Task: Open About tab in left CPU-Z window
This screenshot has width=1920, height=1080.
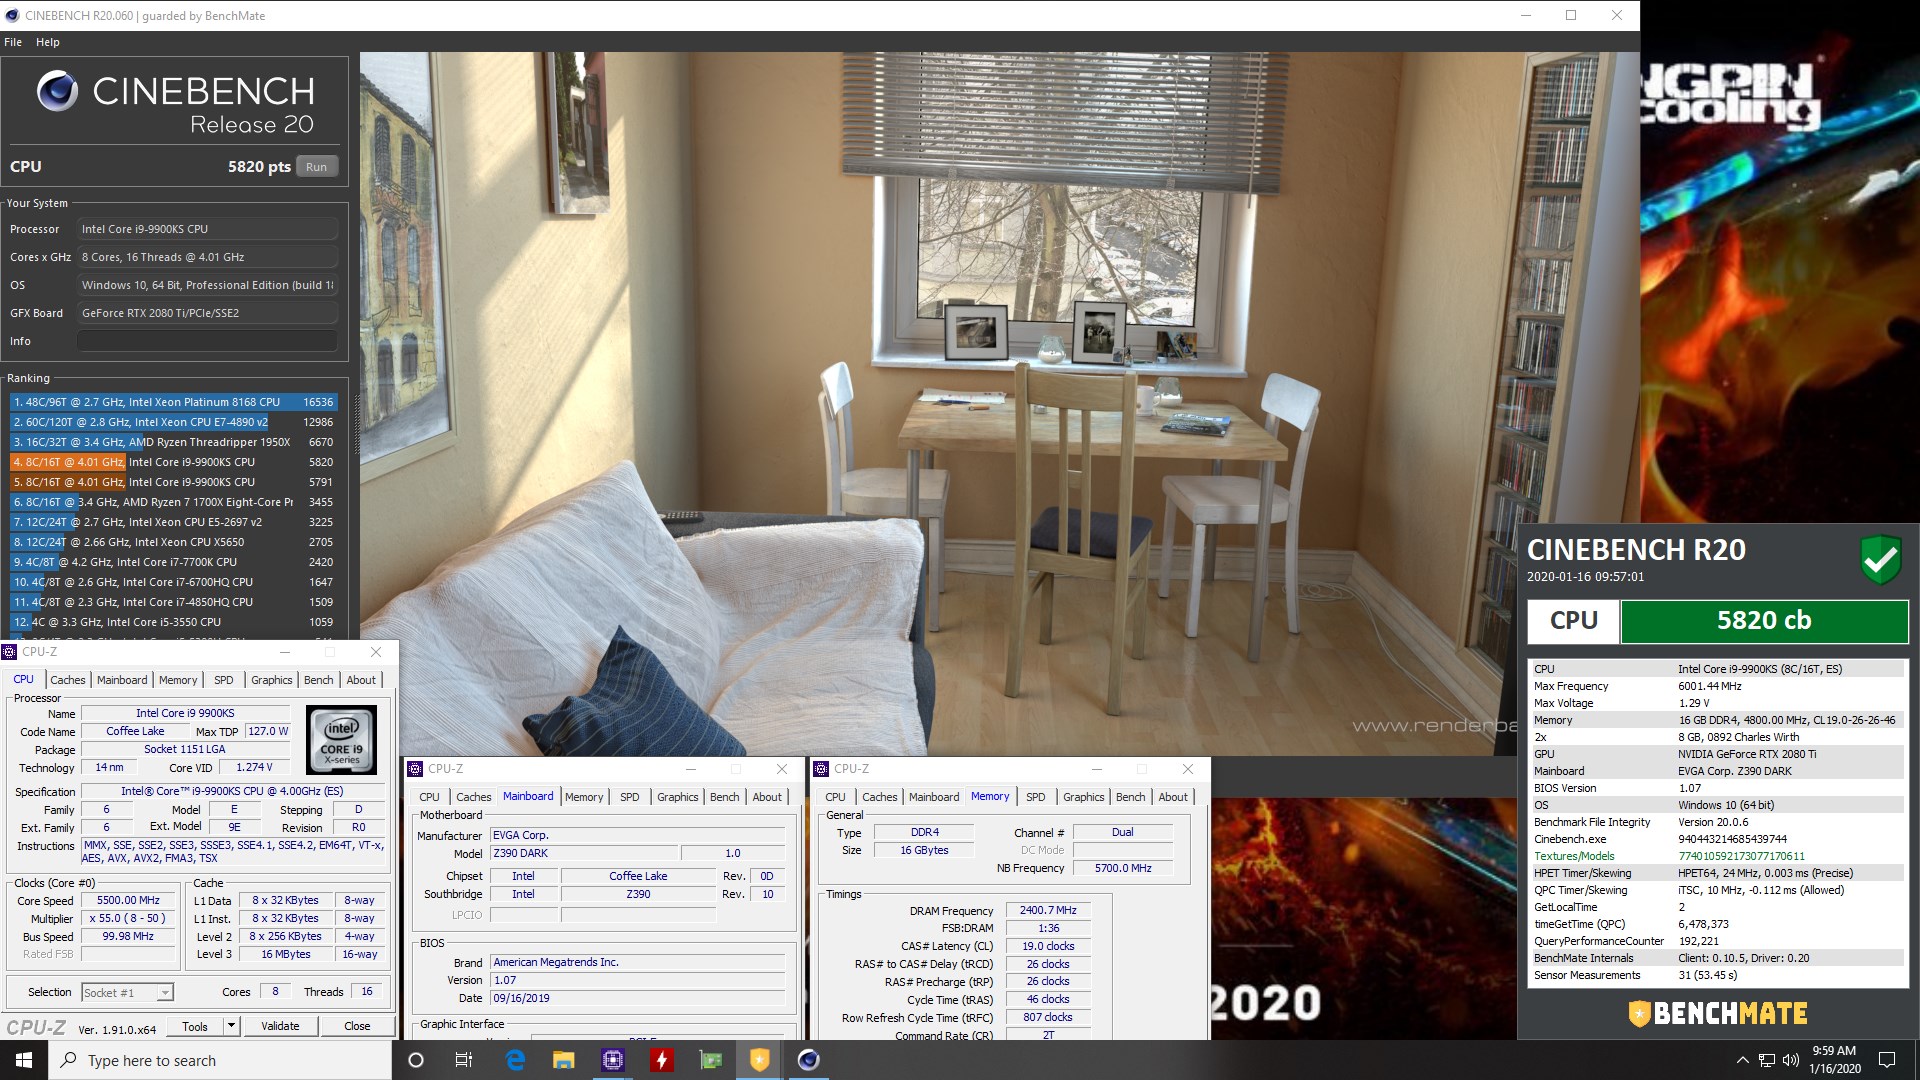Action: [361, 680]
